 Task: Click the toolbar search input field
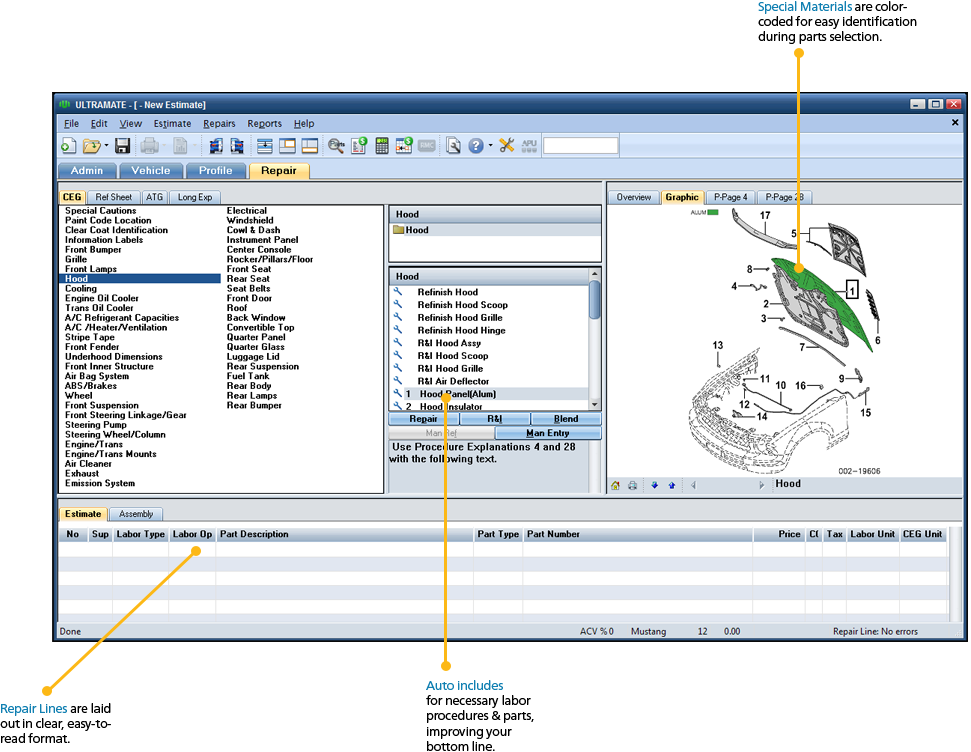pyautogui.click(x=580, y=146)
